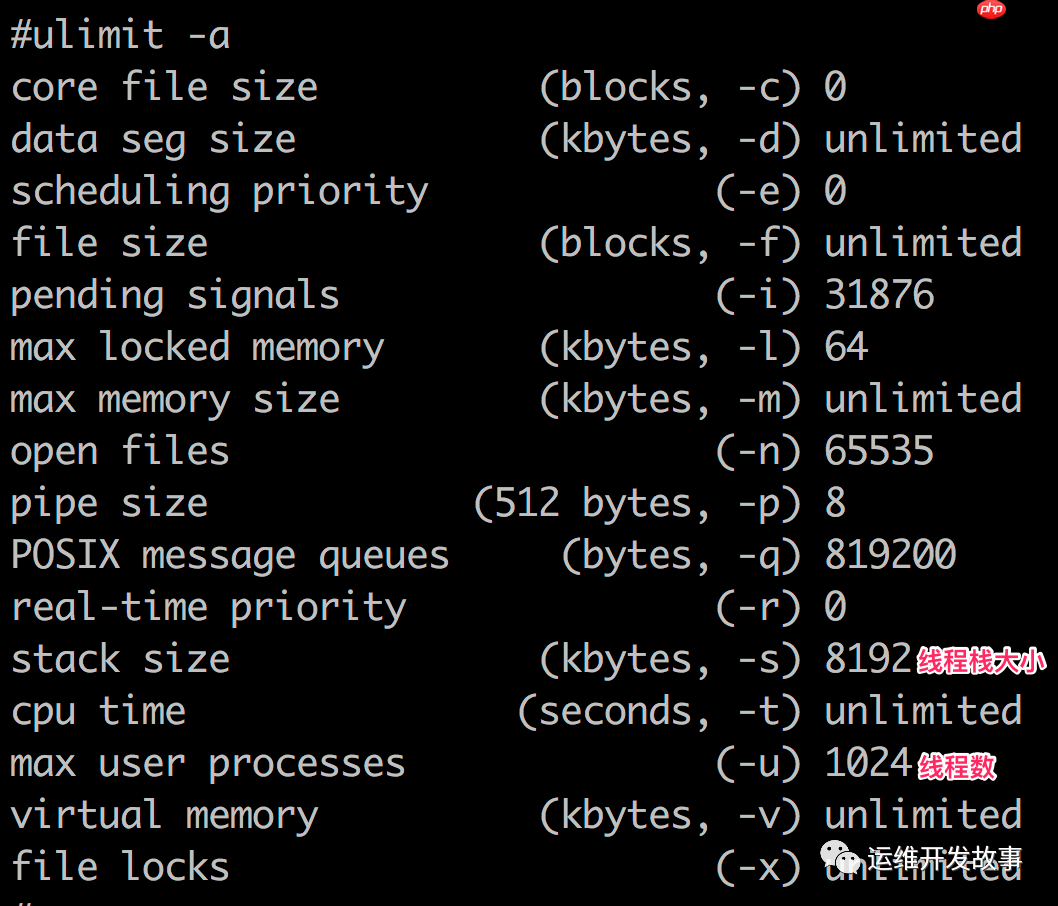This screenshot has height=906, width=1058.
Task: Click the open files value 65535
Action: tap(879, 452)
